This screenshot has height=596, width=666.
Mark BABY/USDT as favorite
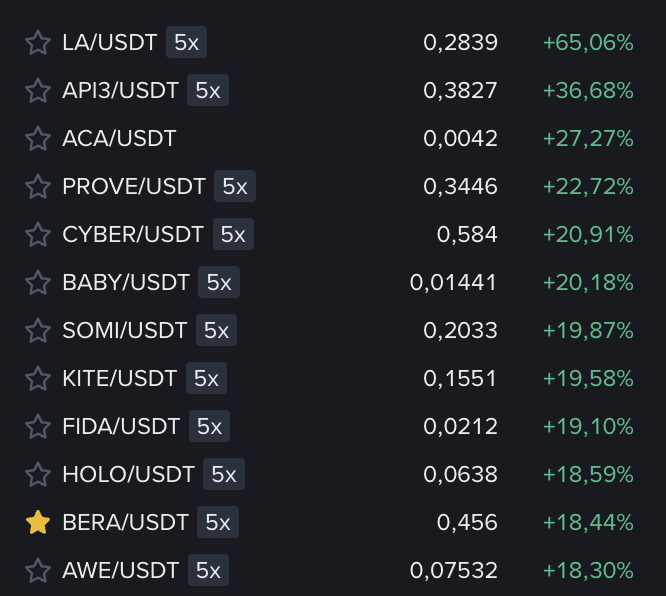point(38,283)
